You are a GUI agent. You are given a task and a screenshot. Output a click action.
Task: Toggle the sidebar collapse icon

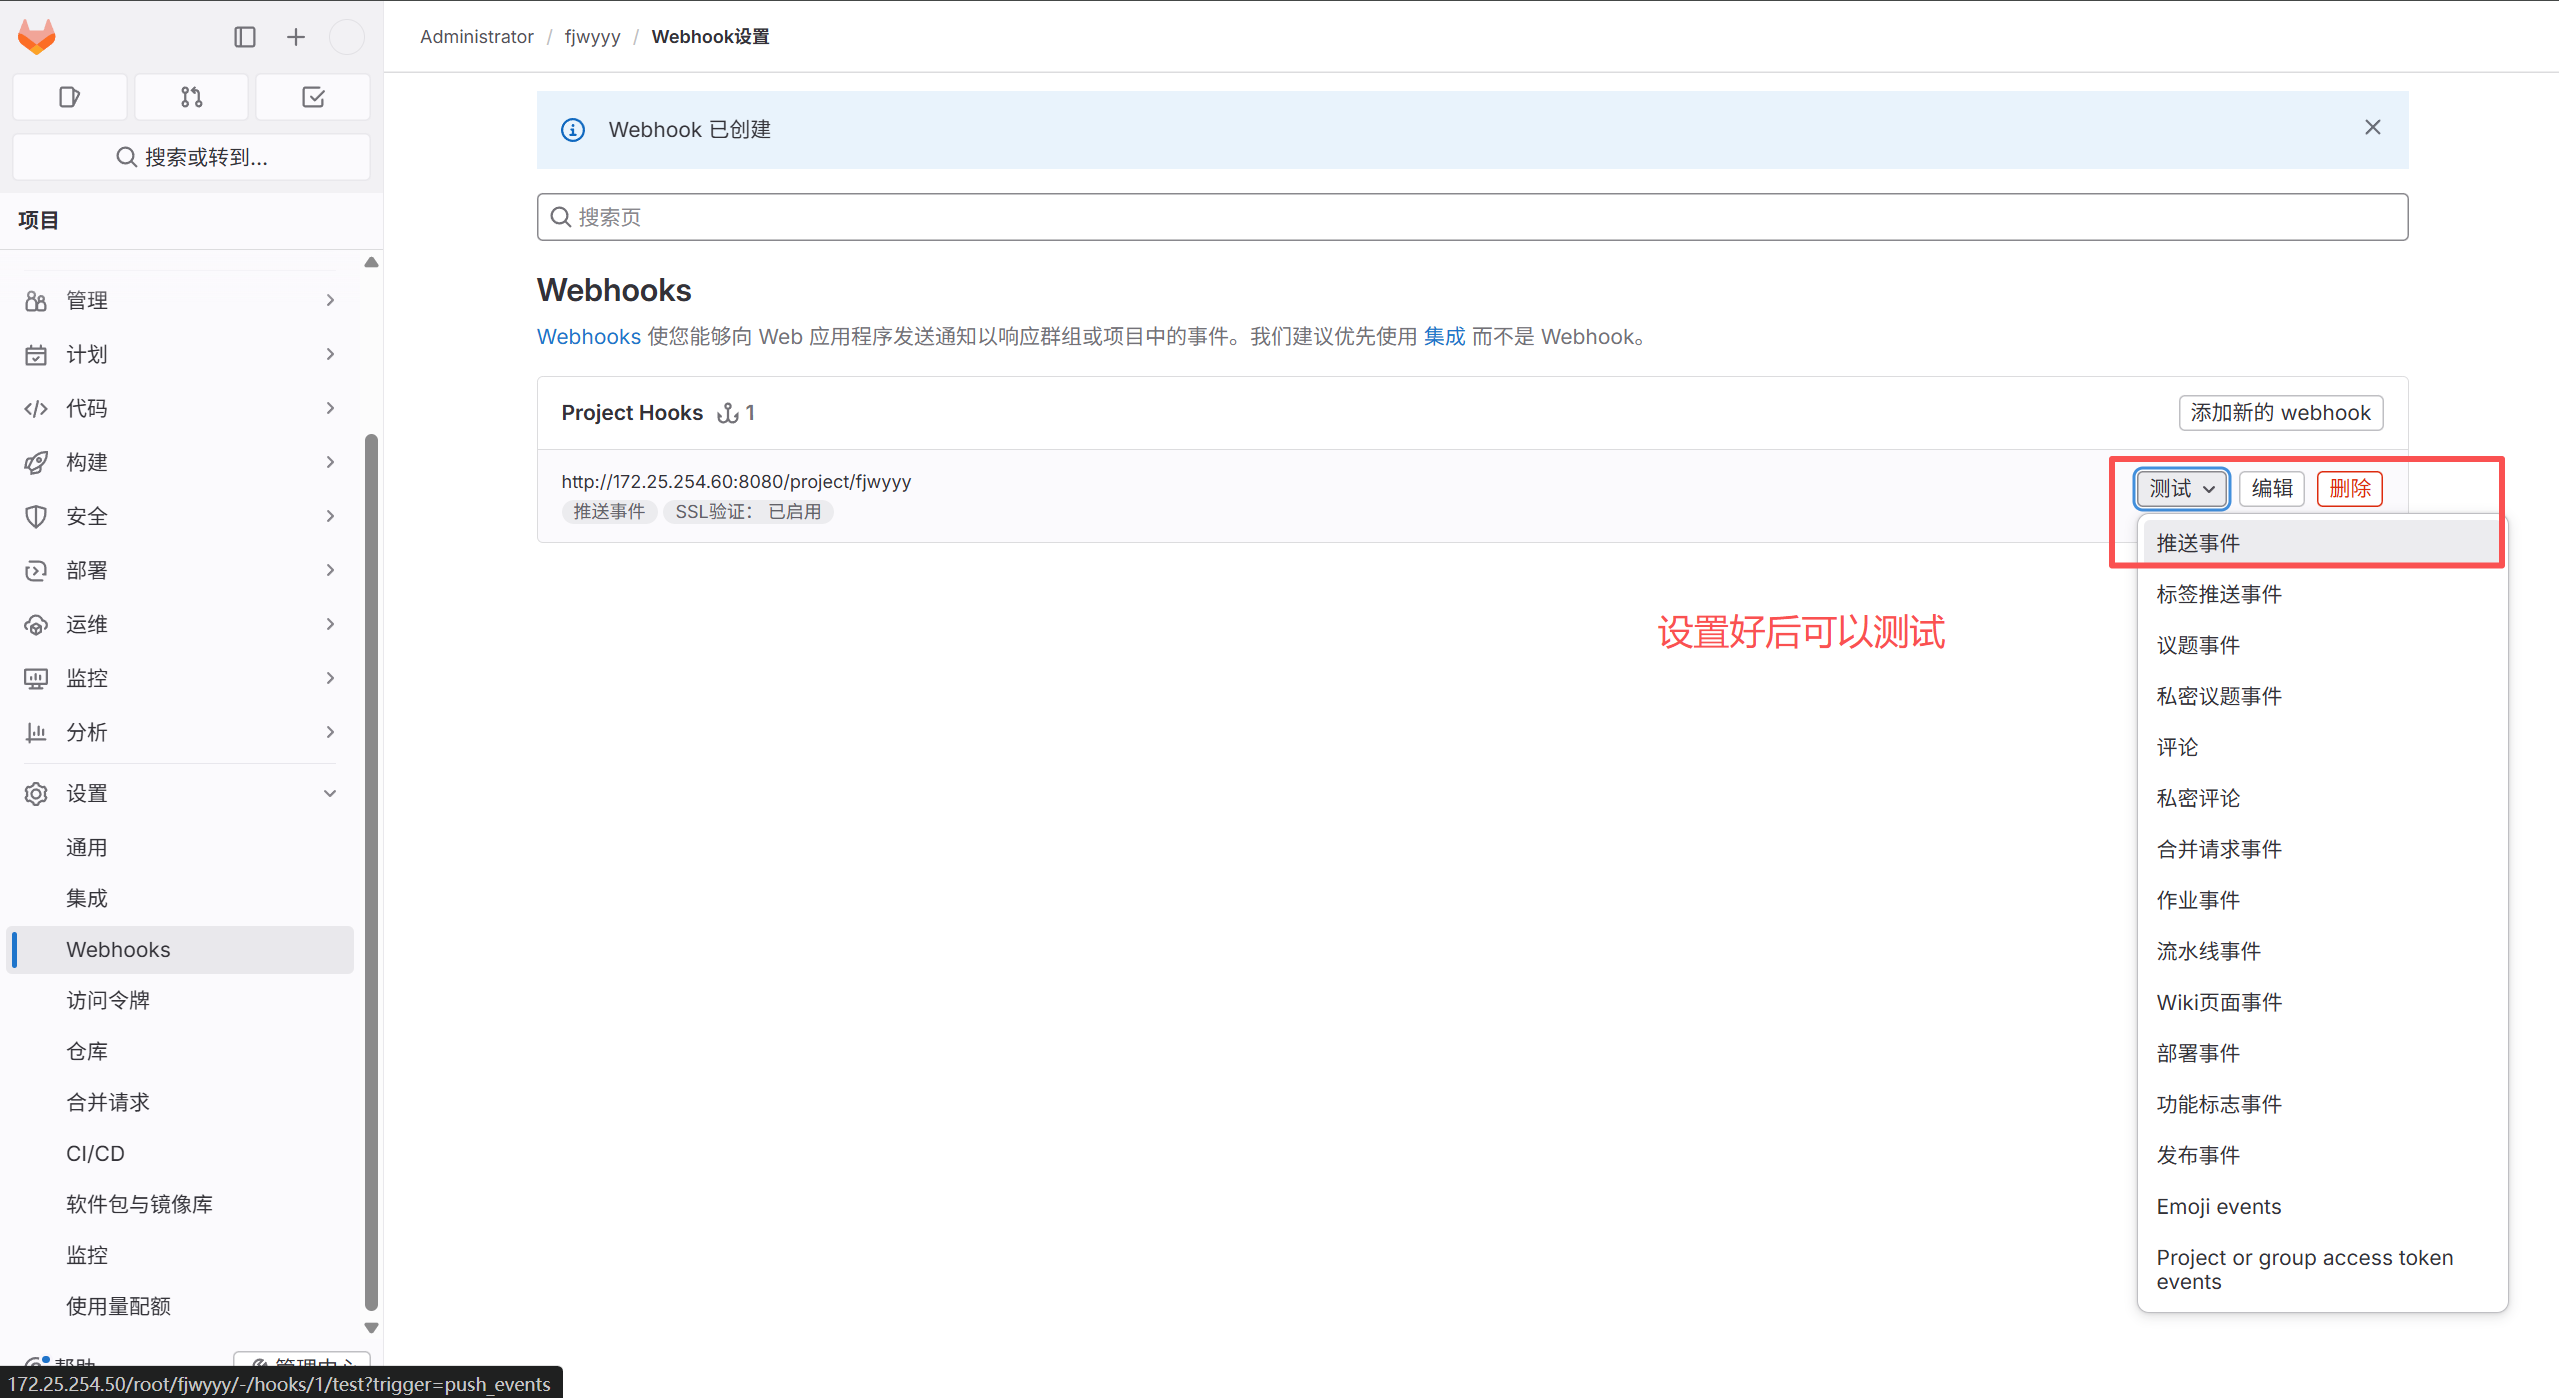coord(245,37)
